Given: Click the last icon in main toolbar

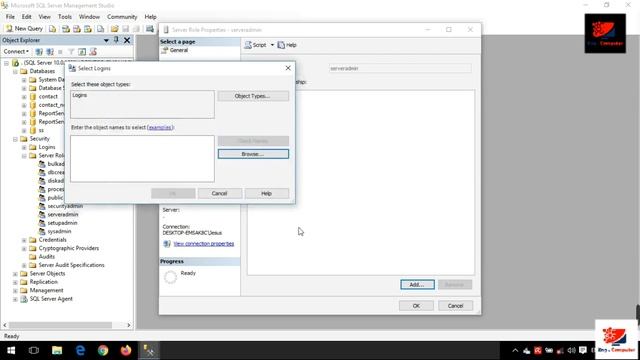Looking at the screenshot, I should click(150, 29).
